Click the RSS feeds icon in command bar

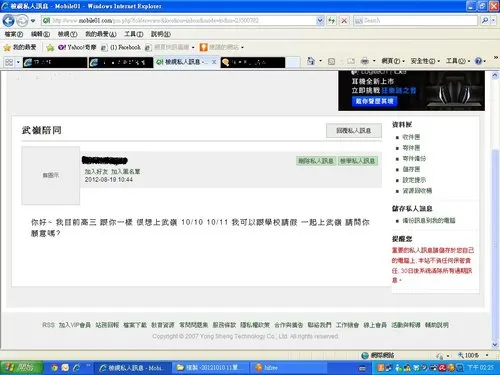(332, 61)
